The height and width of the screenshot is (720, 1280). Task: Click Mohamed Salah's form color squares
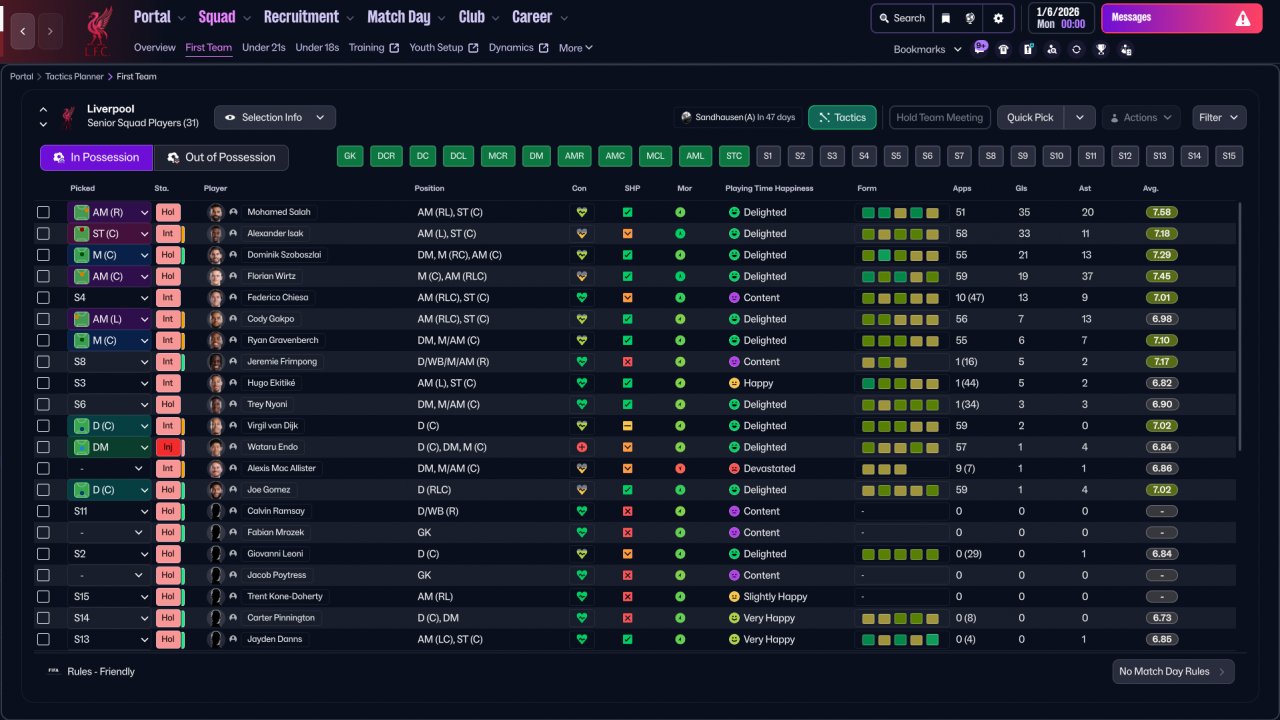click(x=899, y=212)
